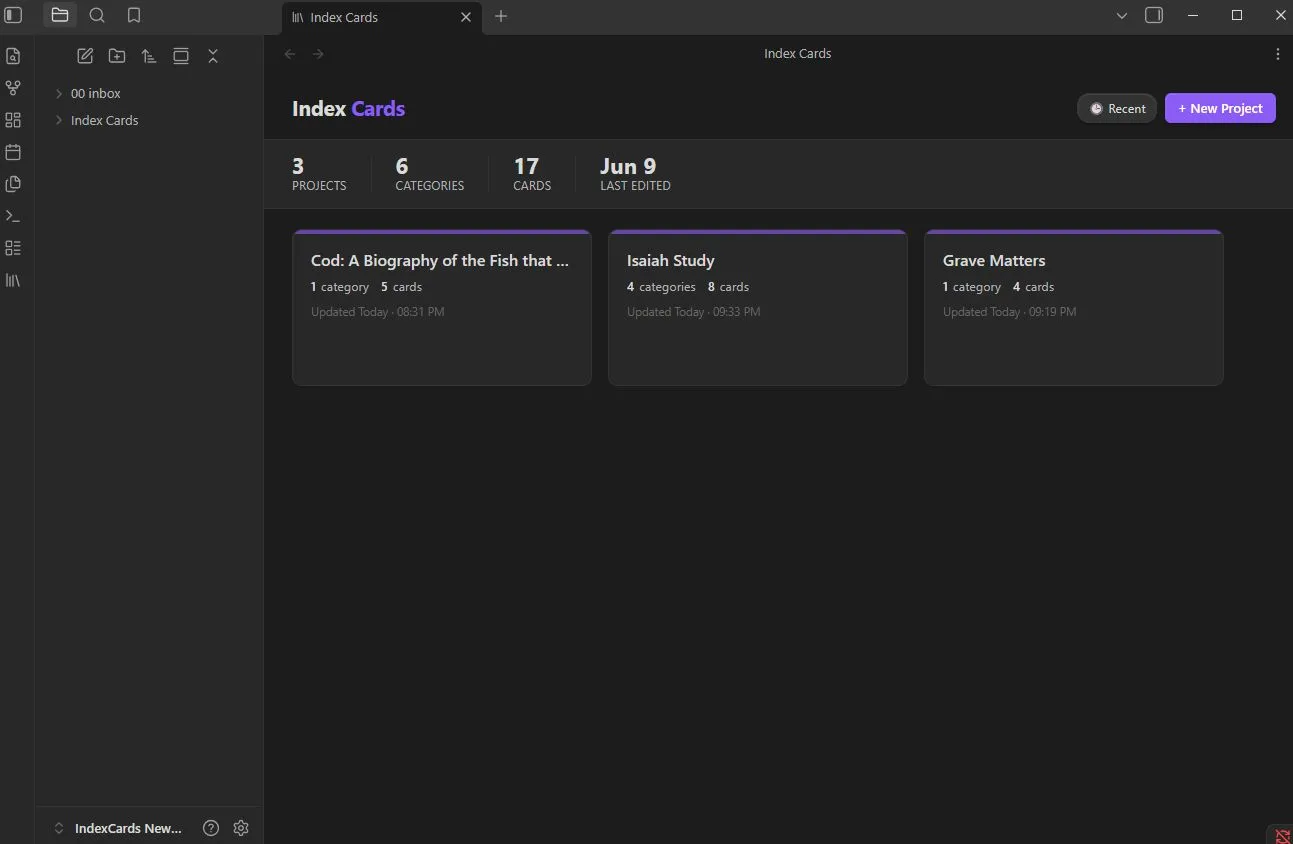Open quick switcher file-search ribbon icon
1293x844 pixels.
coord(13,56)
